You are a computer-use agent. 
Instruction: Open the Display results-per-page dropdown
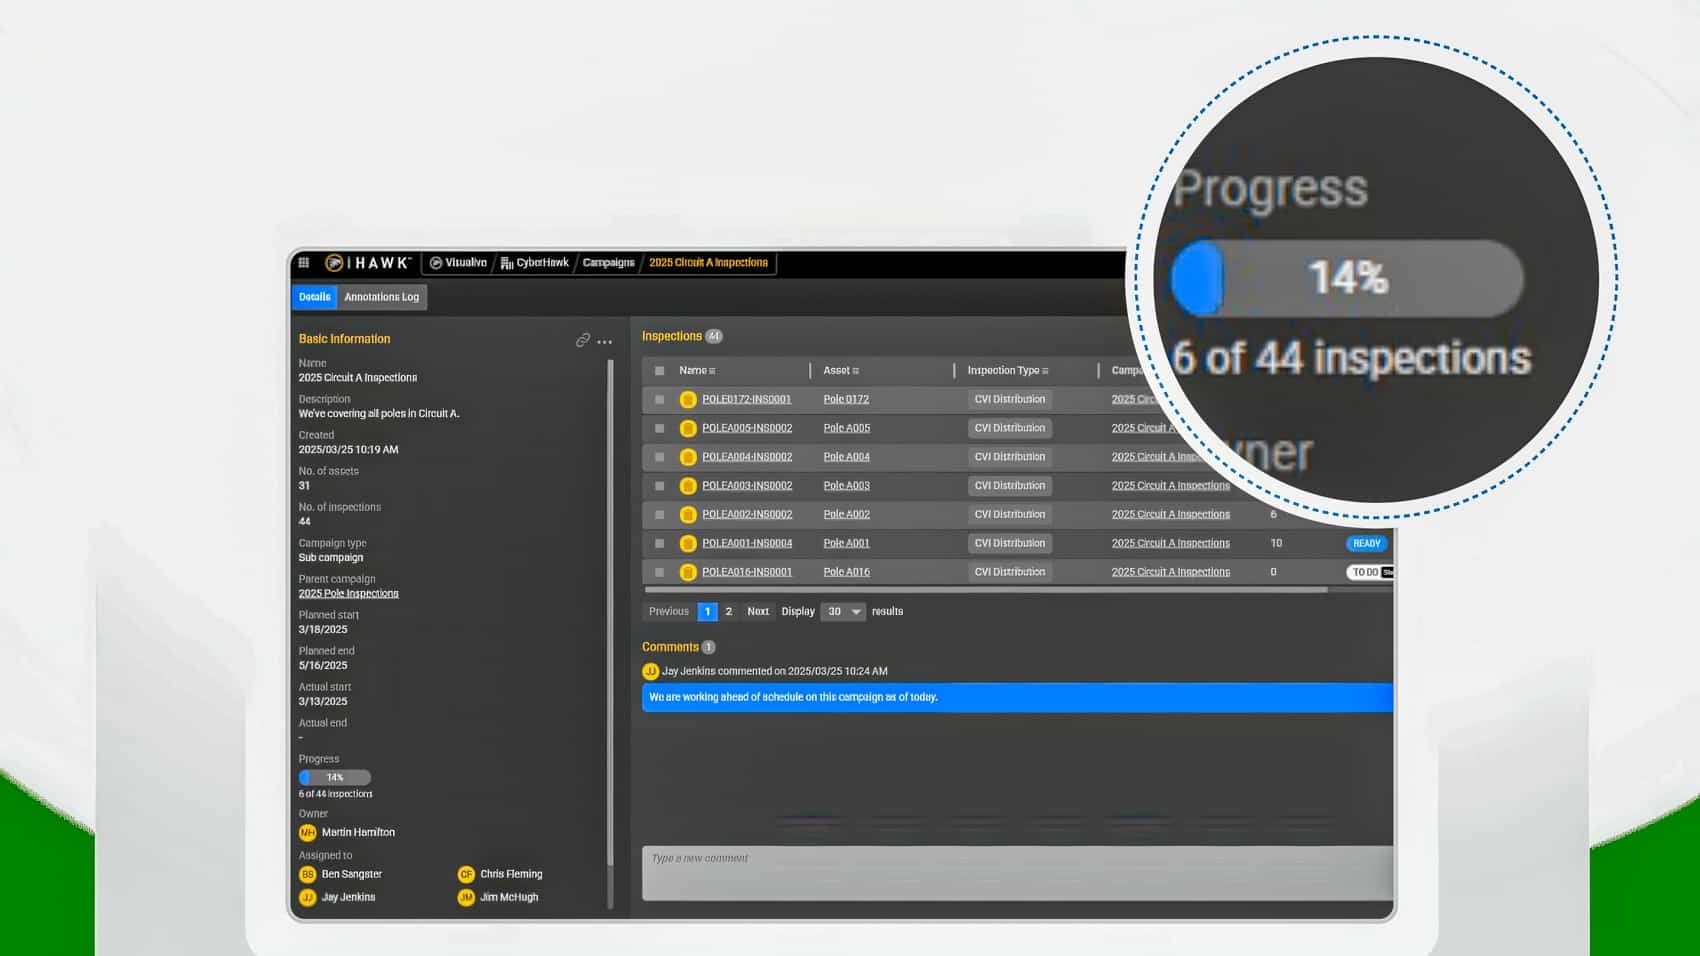click(843, 612)
